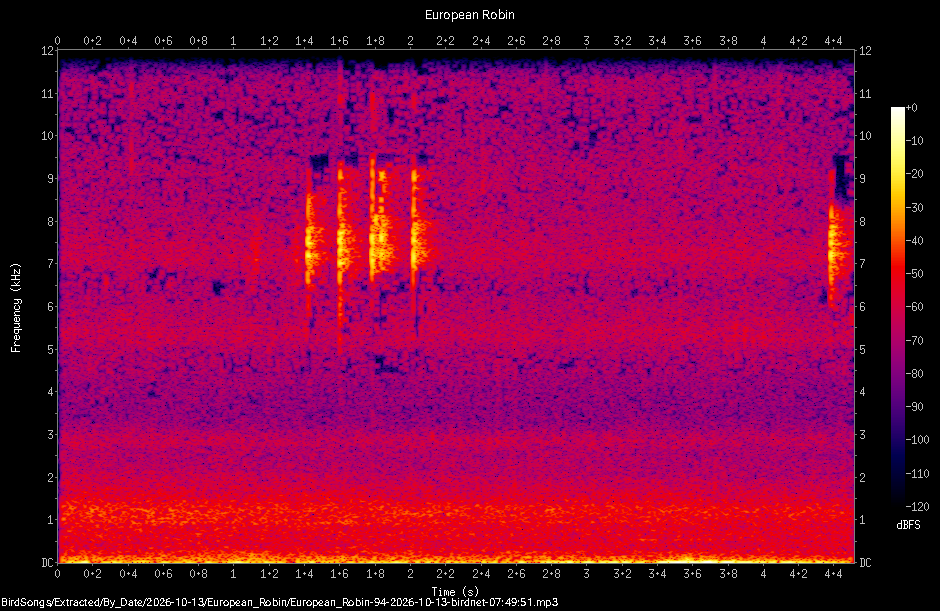Click the "7" tick on right frequency axis
Image resolution: width=940 pixels, height=611 pixels.
tap(863, 264)
